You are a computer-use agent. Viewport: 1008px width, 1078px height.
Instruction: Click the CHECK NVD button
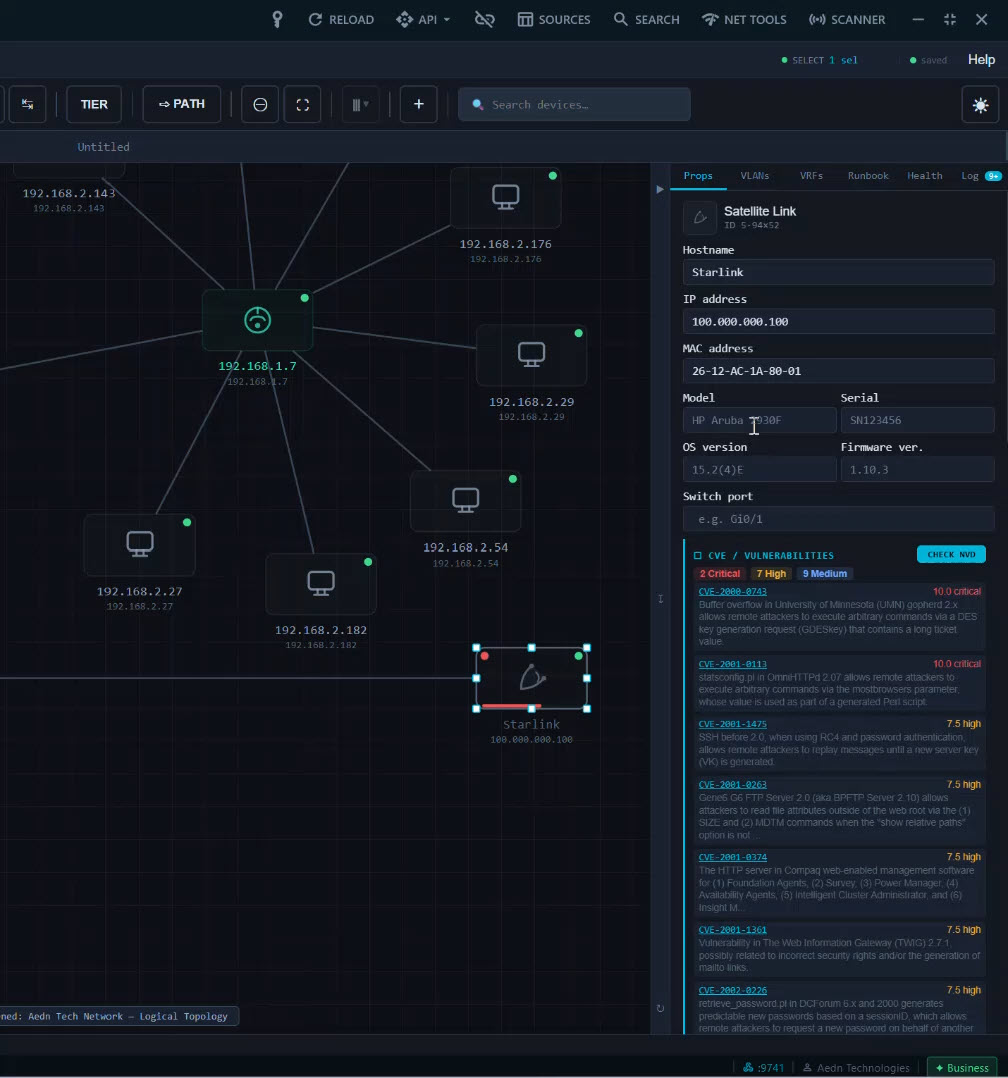point(951,554)
